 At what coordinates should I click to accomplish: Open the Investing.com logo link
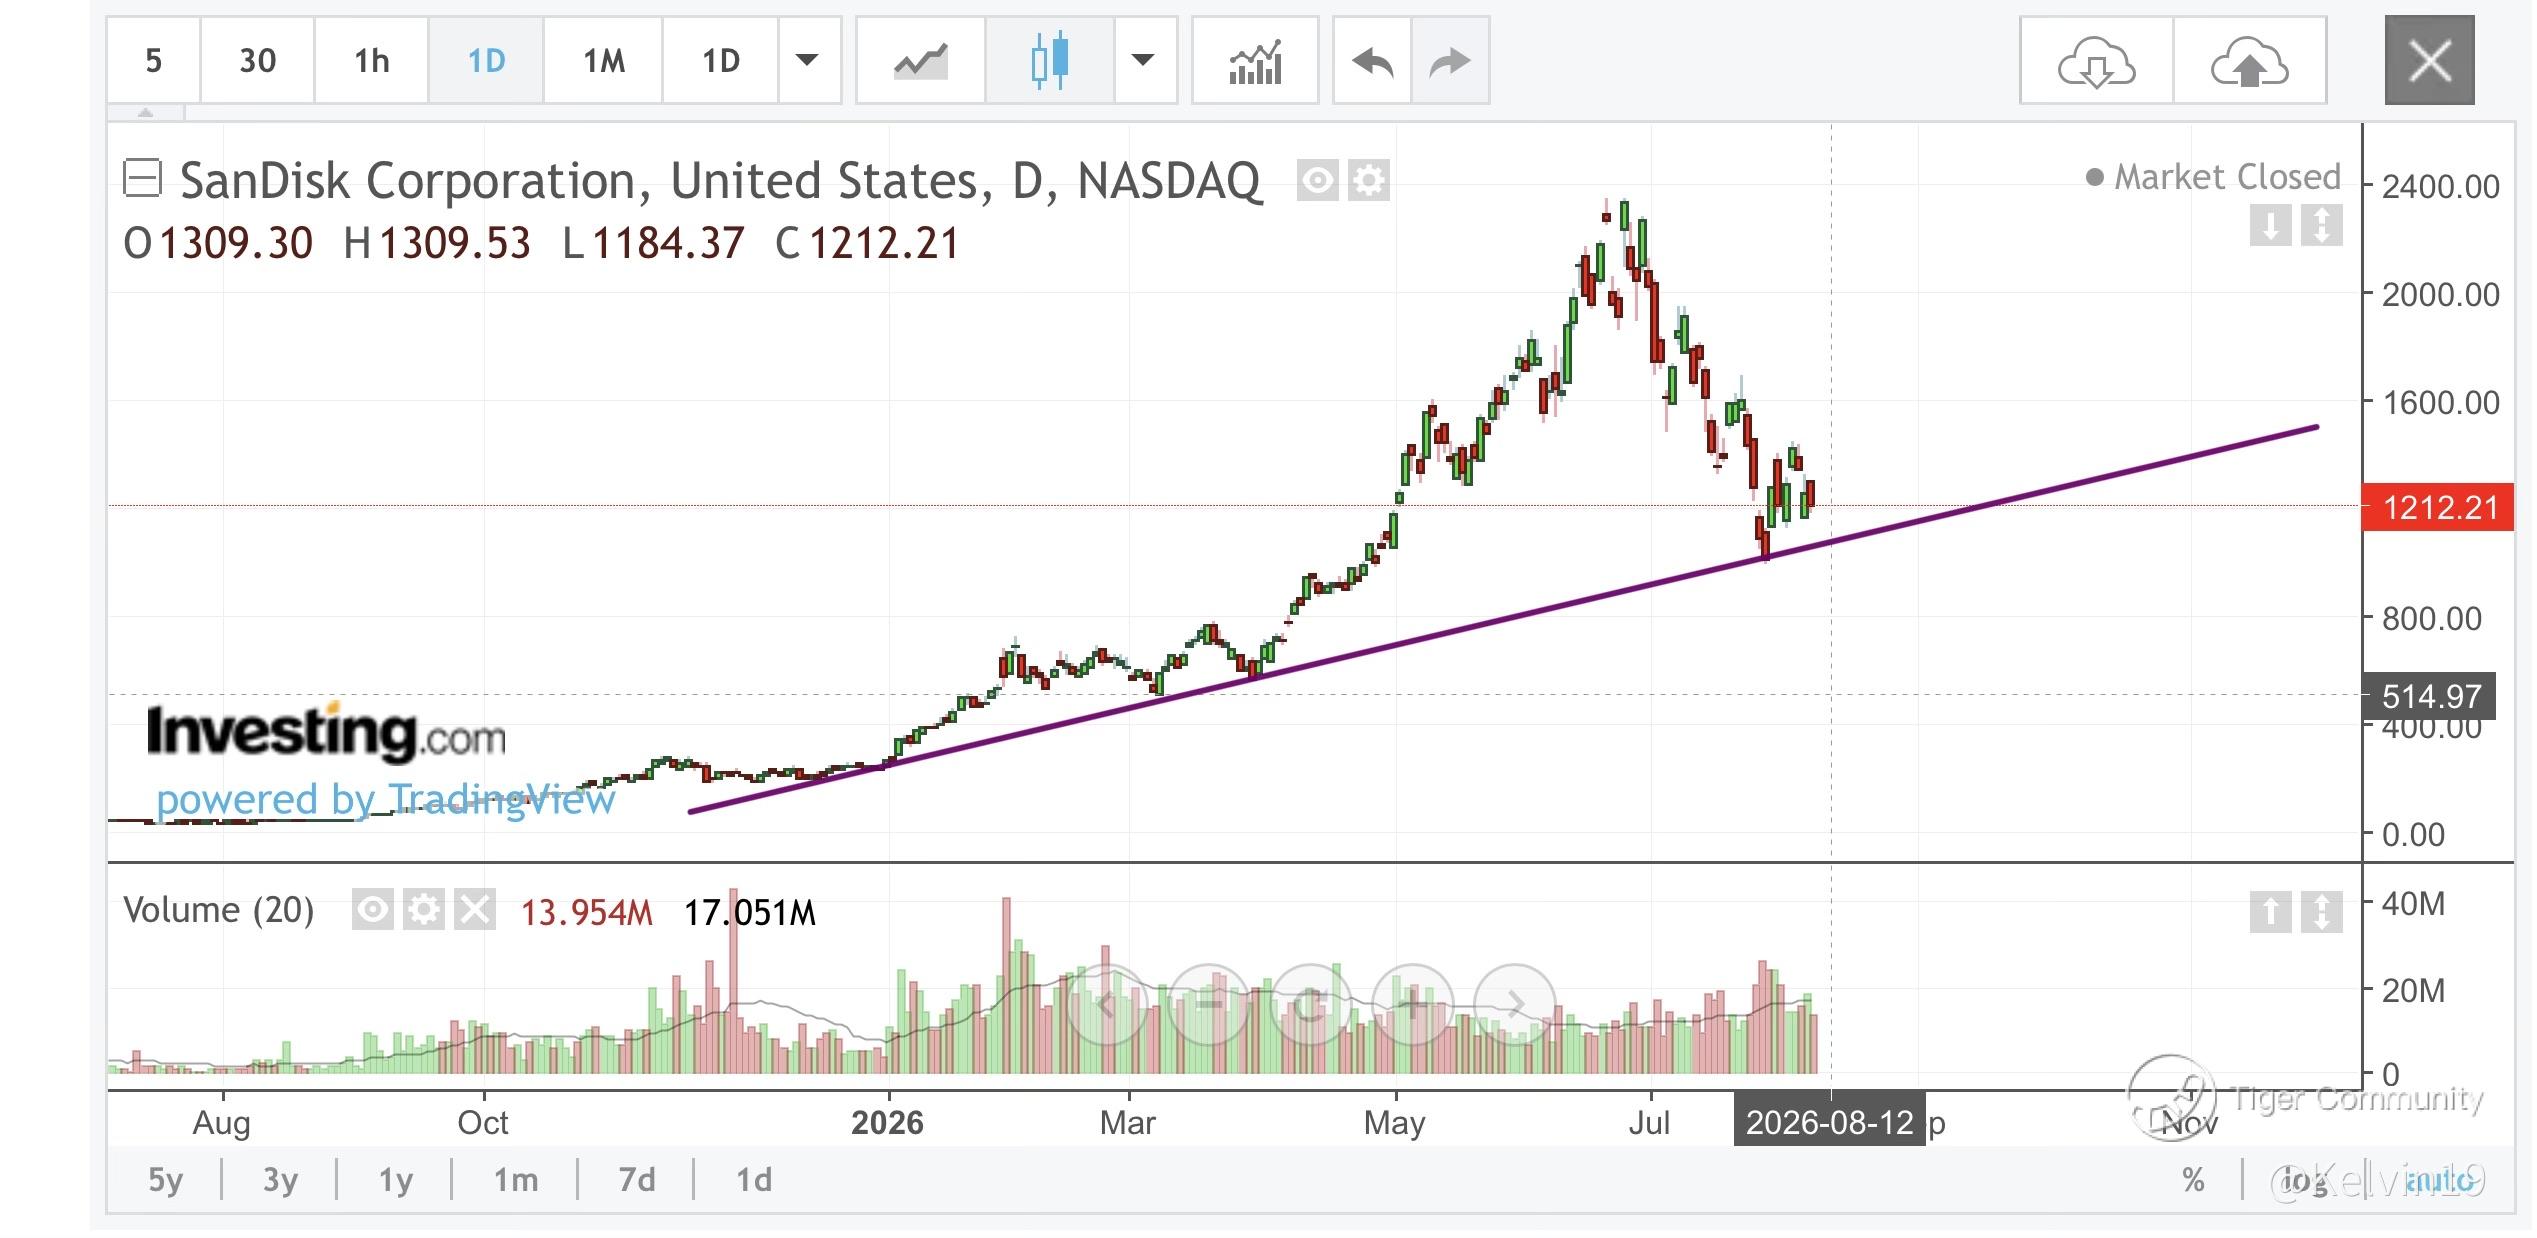pos(326,733)
